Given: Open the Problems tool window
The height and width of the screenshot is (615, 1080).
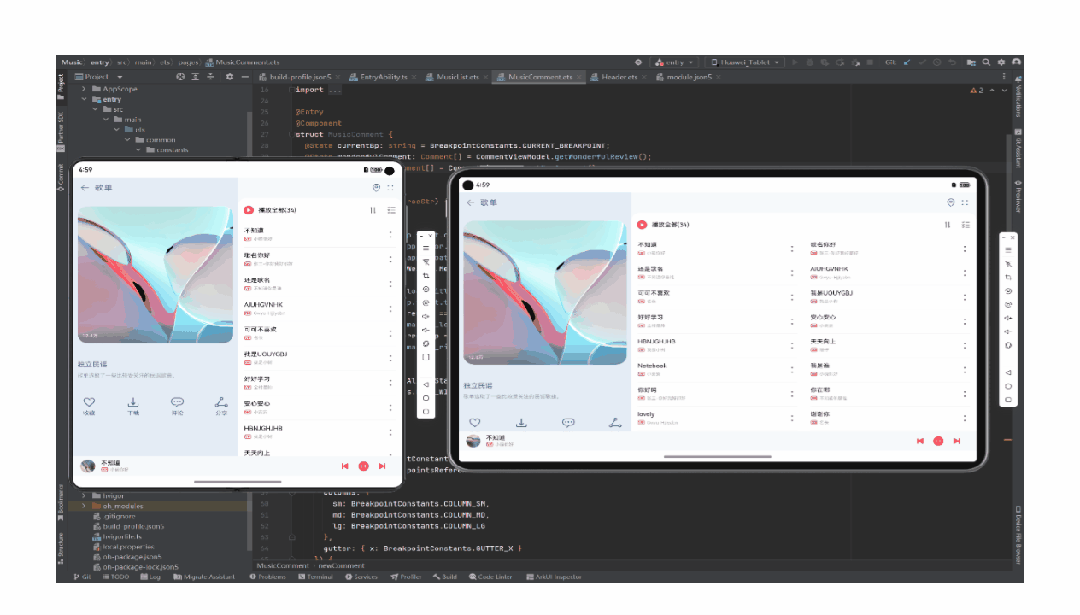Looking at the screenshot, I should tap(267, 577).
